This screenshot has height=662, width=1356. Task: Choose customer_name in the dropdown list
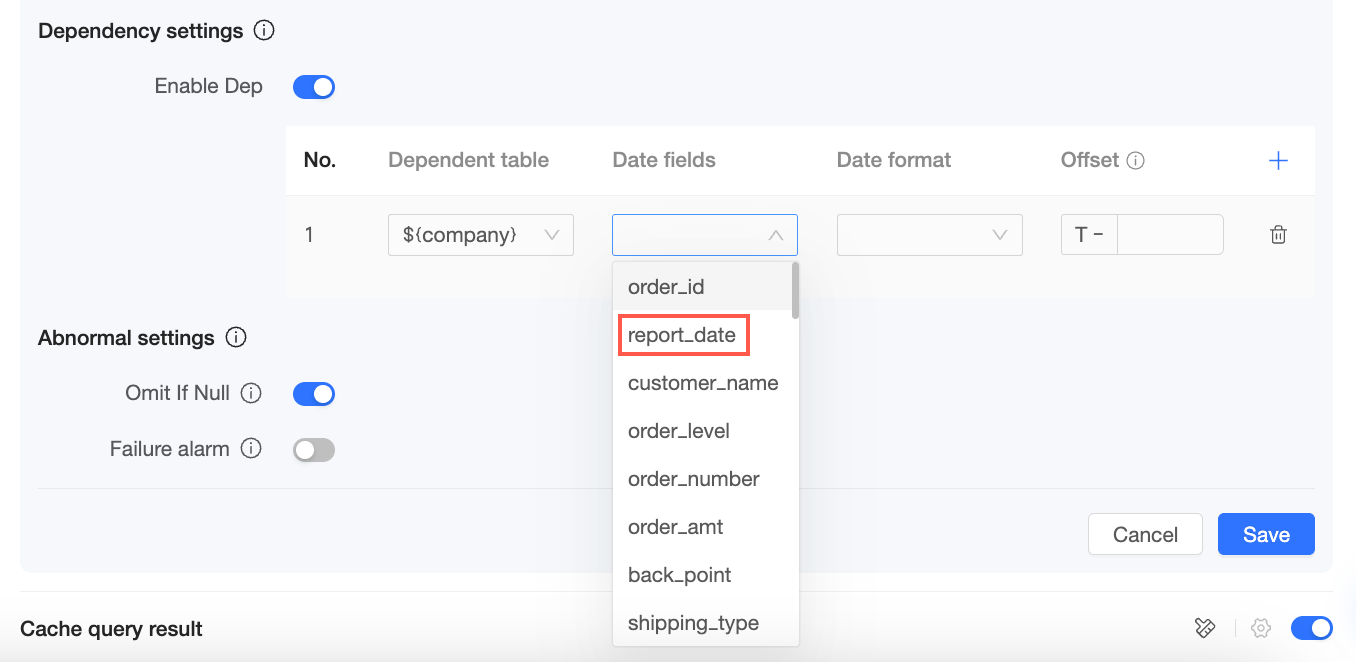[x=703, y=383]
